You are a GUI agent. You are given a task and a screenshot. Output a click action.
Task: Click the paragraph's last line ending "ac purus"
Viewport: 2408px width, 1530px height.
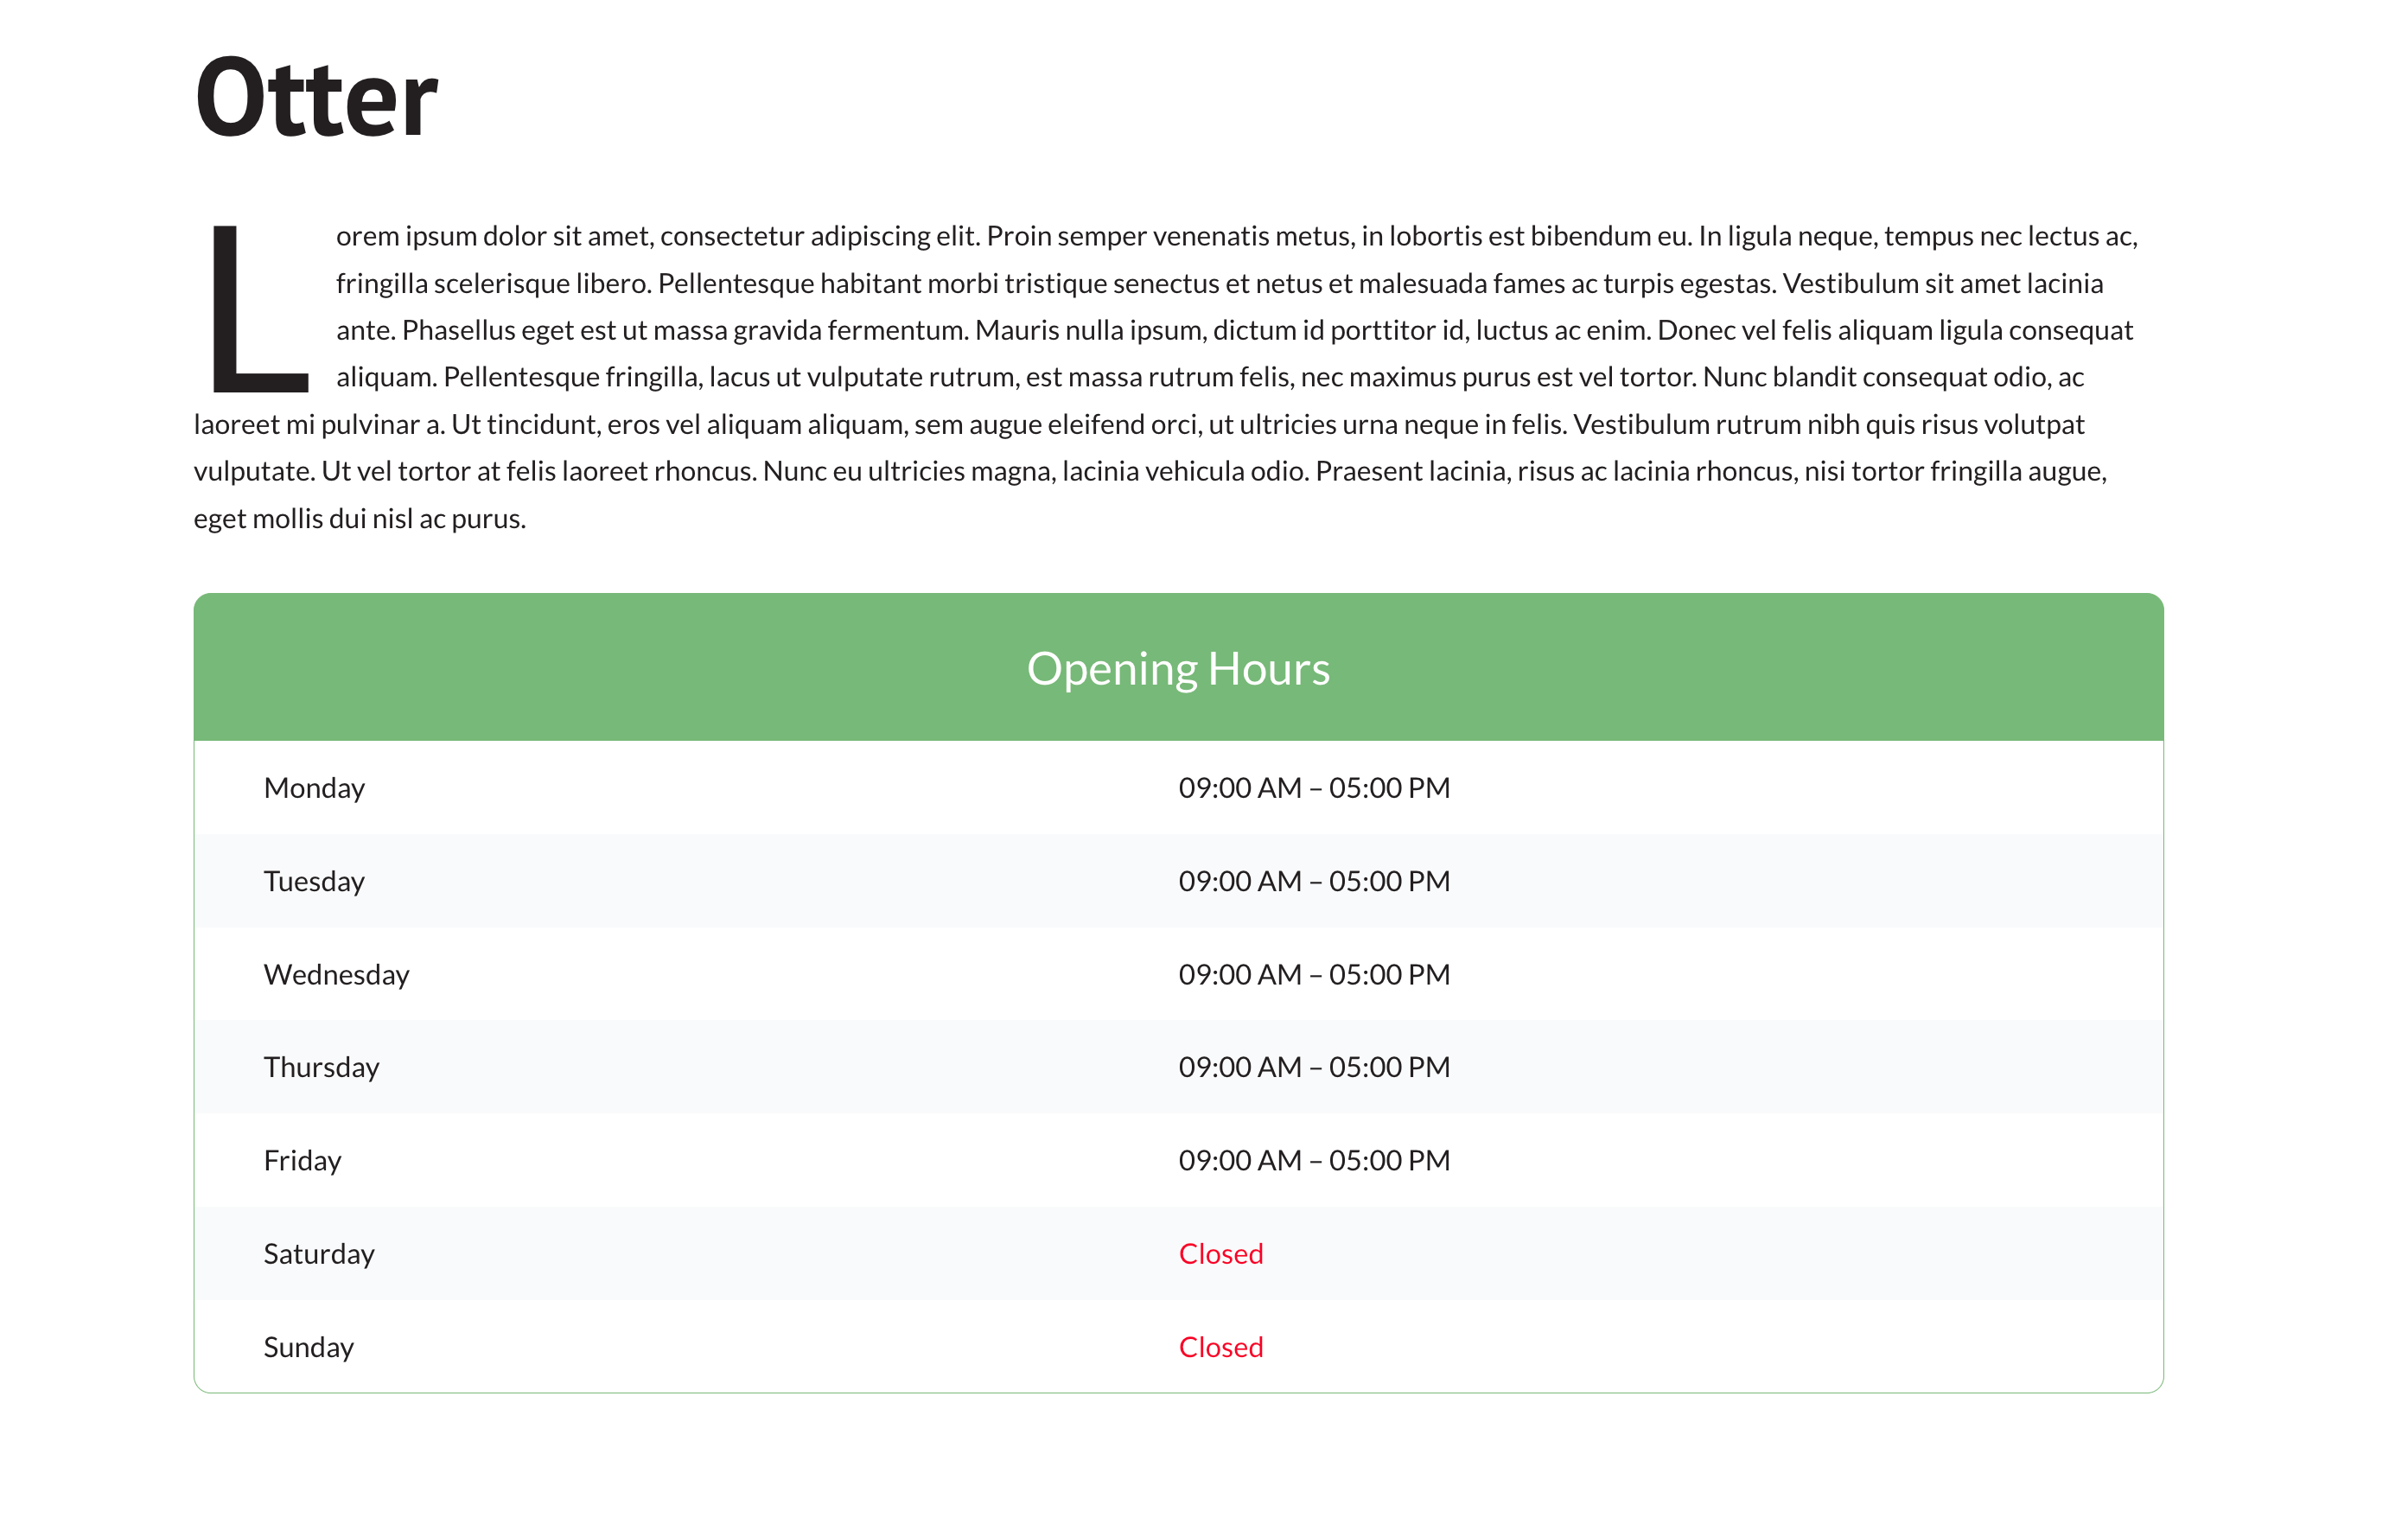click(x=359, y=519)
